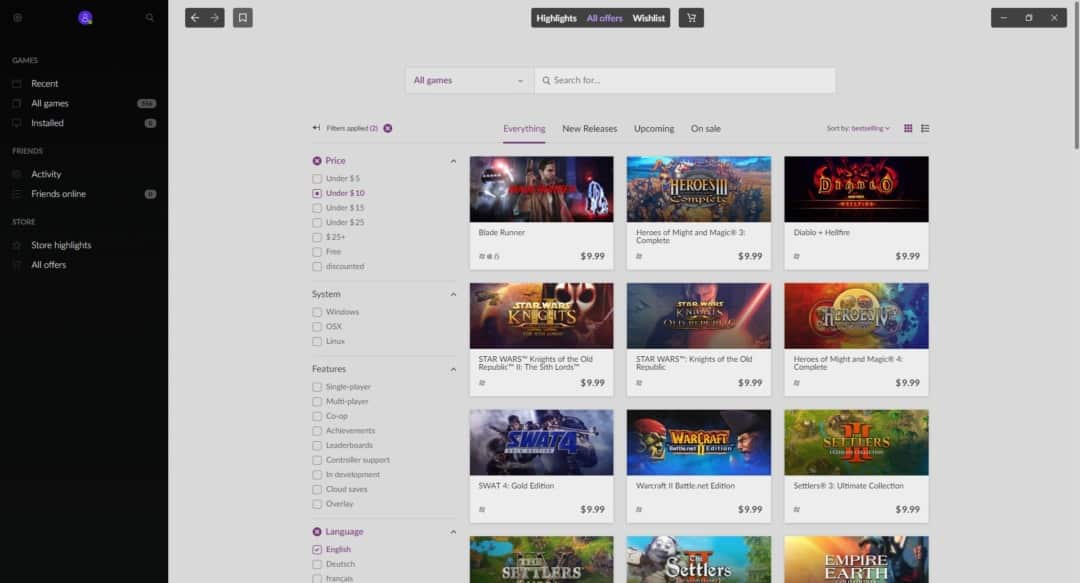This screenshot has width=1080, height=583.
Task: Switch to the New Releases tab
Action: [x=589, y=128]
